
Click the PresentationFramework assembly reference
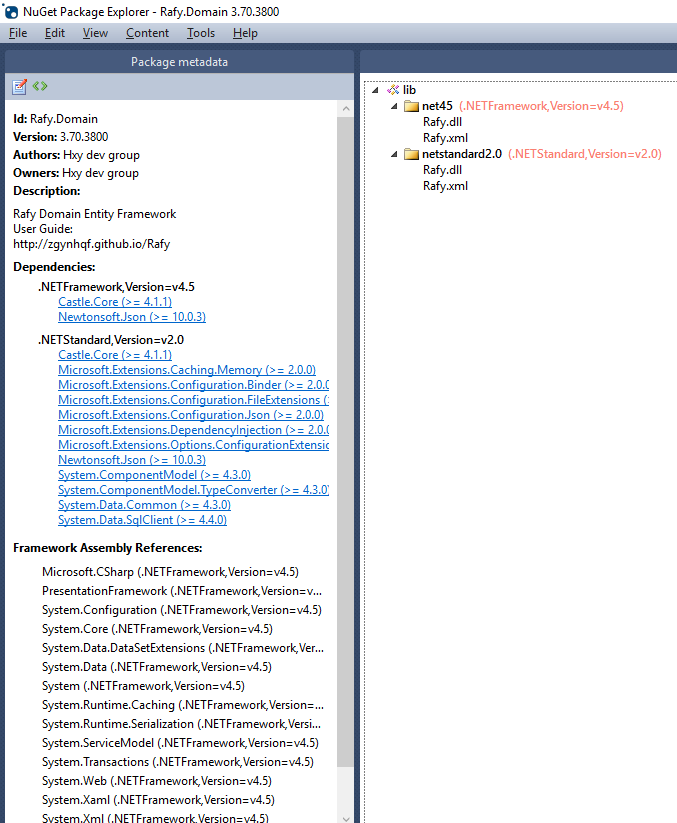tap(182, 591)
